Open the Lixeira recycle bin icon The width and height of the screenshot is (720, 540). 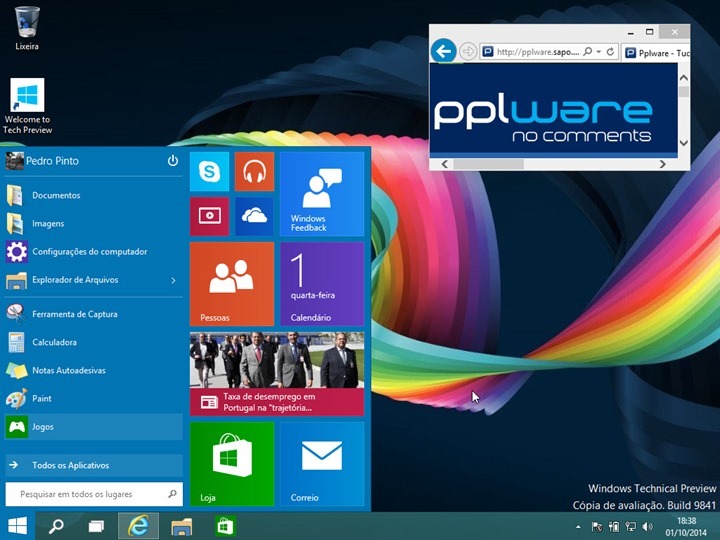tap(27, 28)
